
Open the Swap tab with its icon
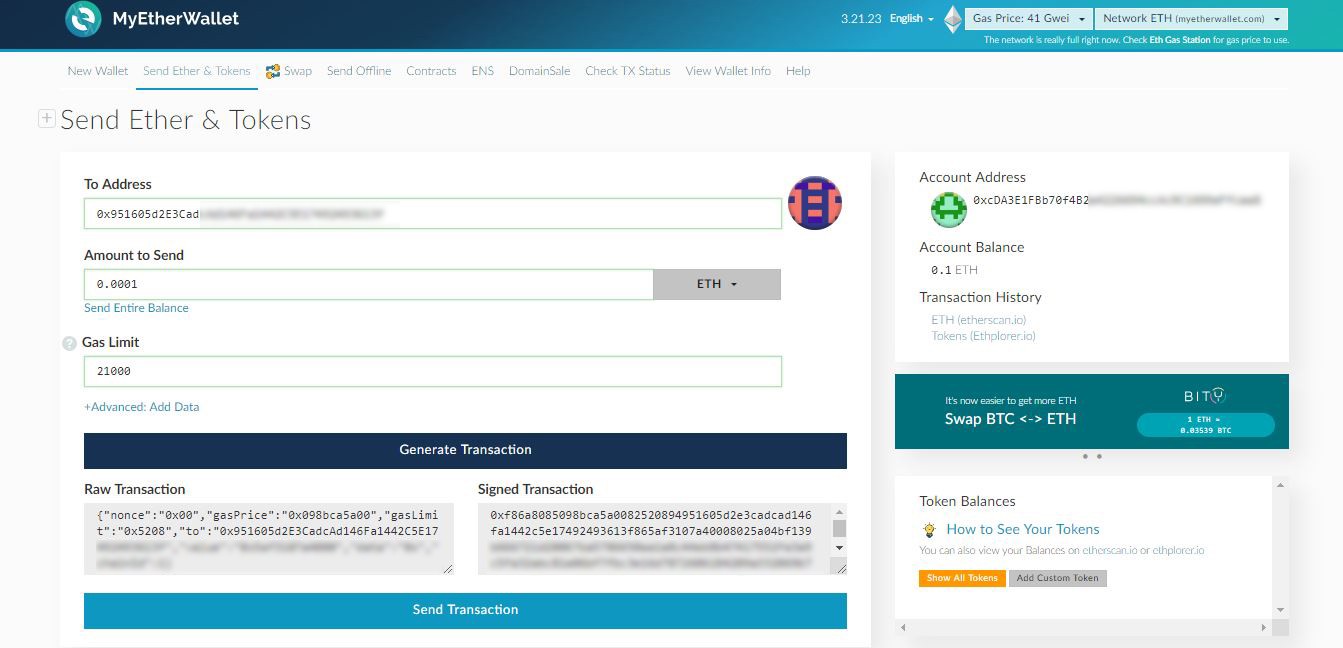289,71
